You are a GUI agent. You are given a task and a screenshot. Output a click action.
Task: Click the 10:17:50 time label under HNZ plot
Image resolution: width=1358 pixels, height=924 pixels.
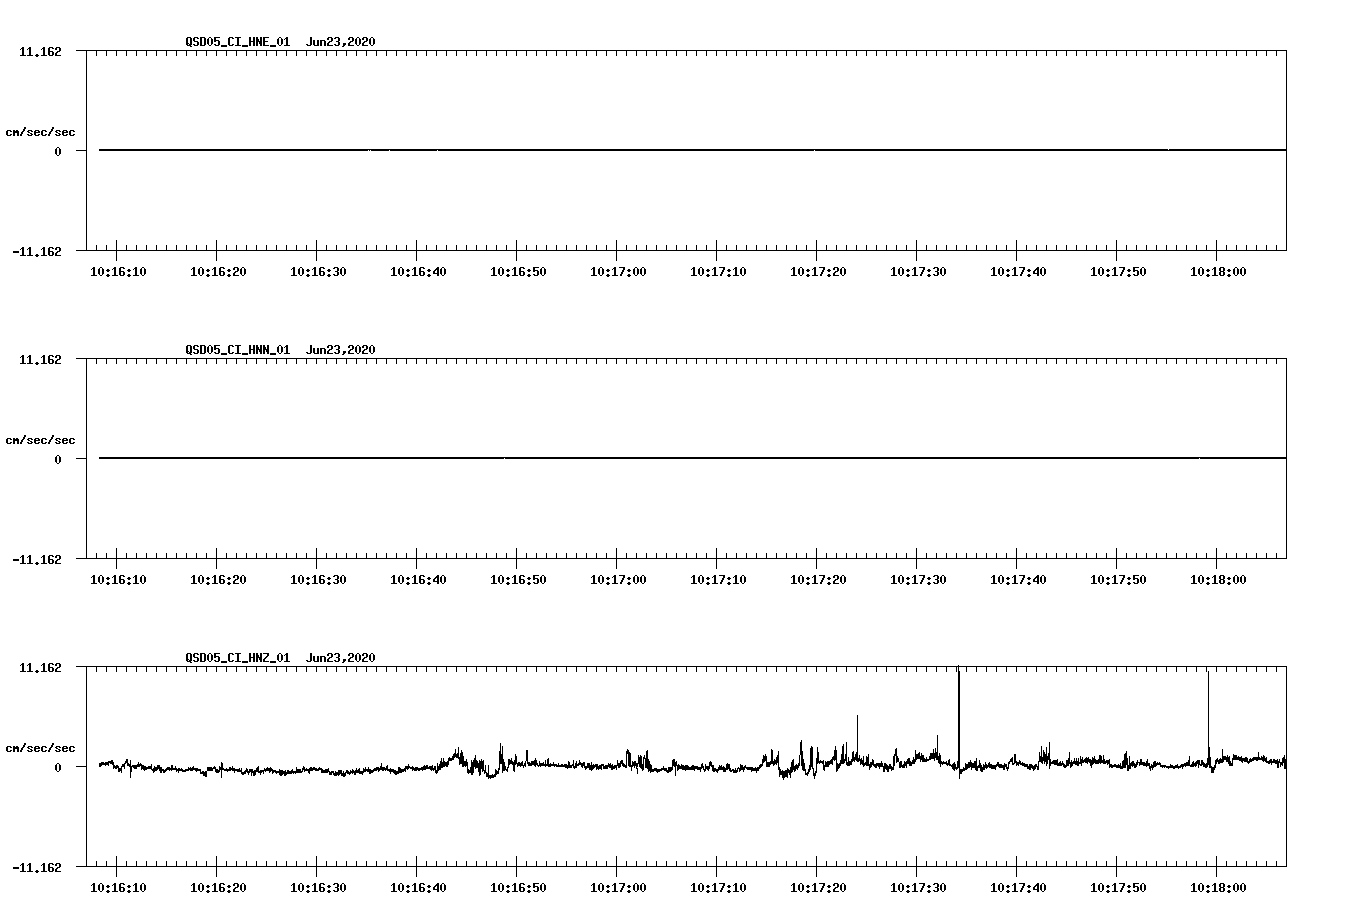point(1118,888)
